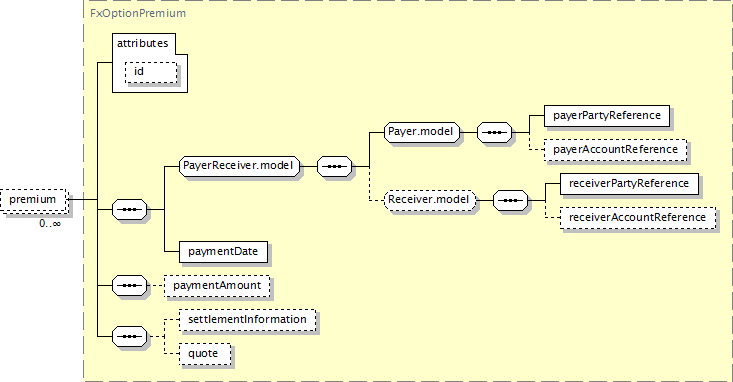Open the payerAccountReference element
Image resolution: width=733 pixels, height=382 pixels.
click(615, 150)
